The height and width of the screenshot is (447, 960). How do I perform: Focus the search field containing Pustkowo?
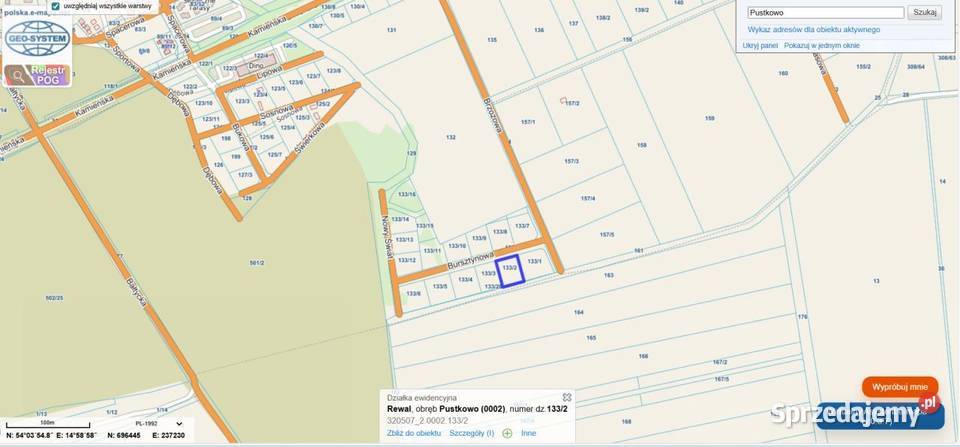(825, 12)
